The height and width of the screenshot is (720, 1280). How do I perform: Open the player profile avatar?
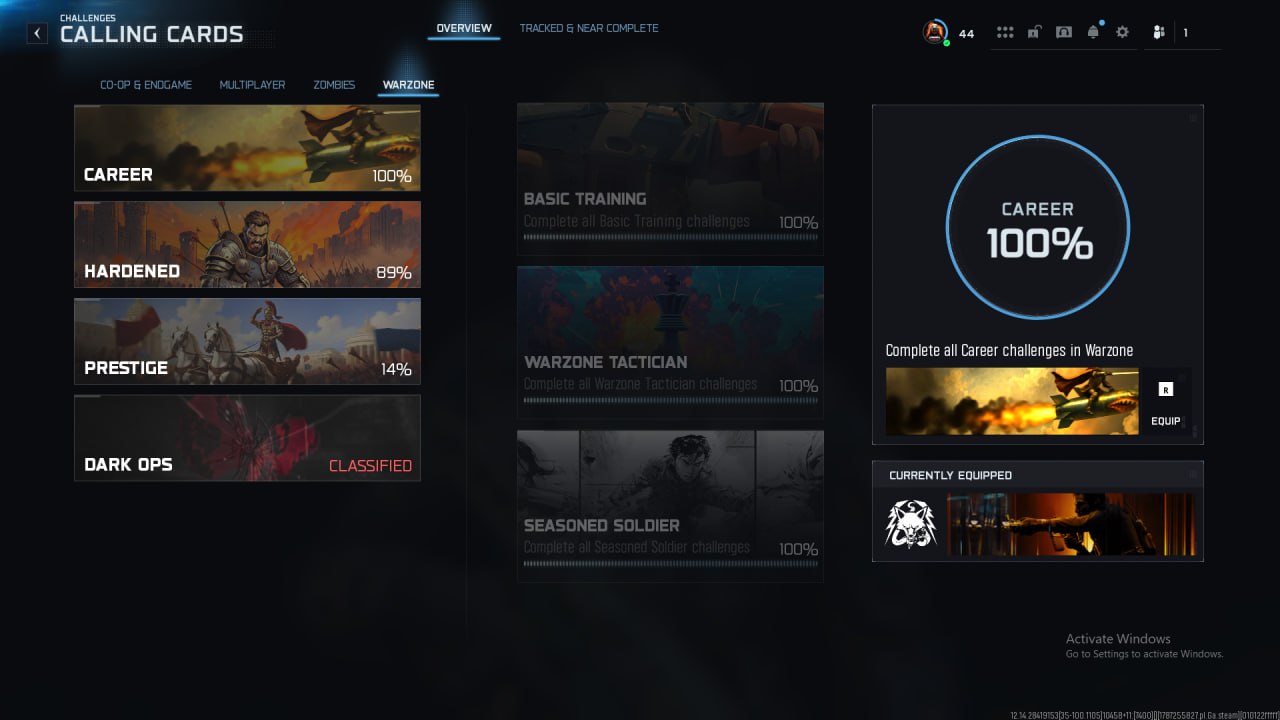coord(934,32)
